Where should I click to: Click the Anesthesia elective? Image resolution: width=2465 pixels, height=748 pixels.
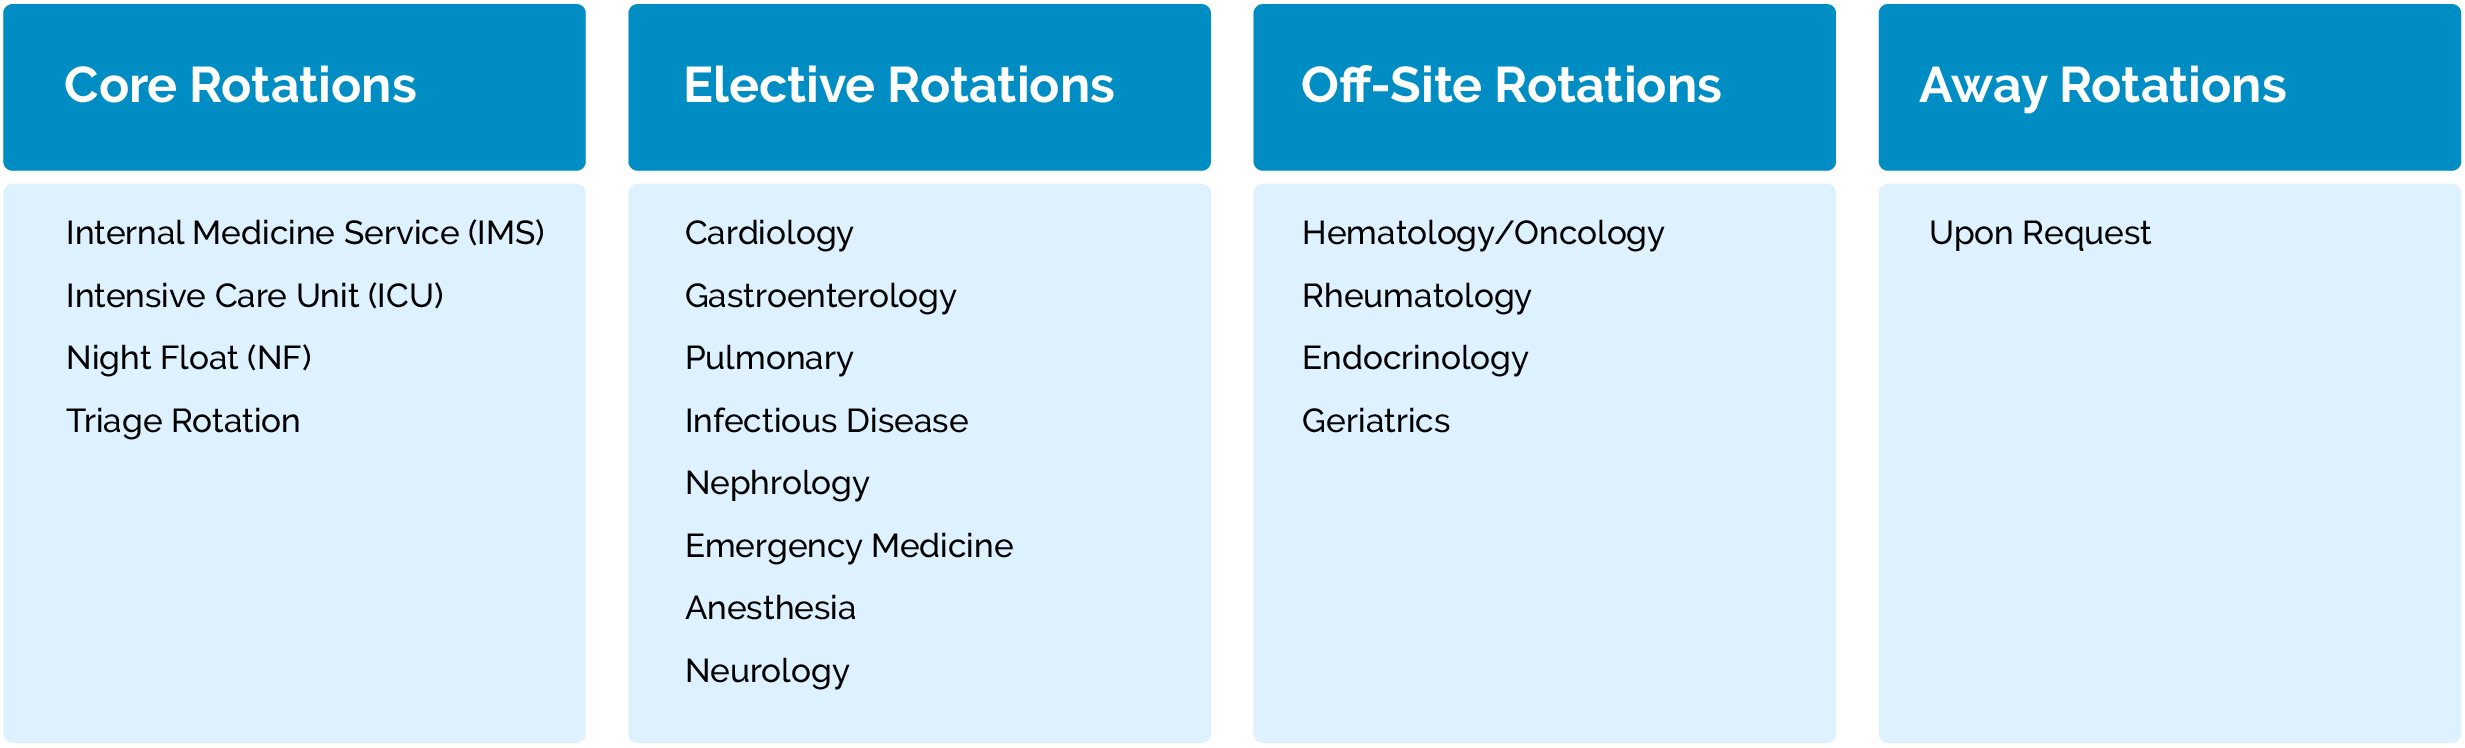click(770, 608)
